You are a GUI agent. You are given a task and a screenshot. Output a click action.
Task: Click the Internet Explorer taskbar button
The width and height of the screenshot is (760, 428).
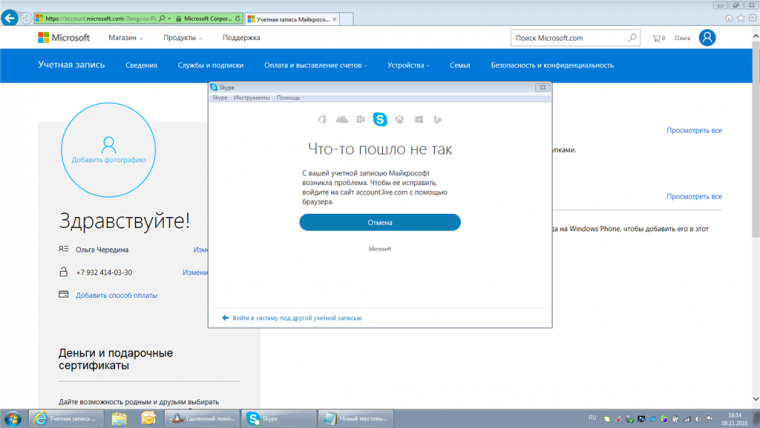(x=66, y=418)
